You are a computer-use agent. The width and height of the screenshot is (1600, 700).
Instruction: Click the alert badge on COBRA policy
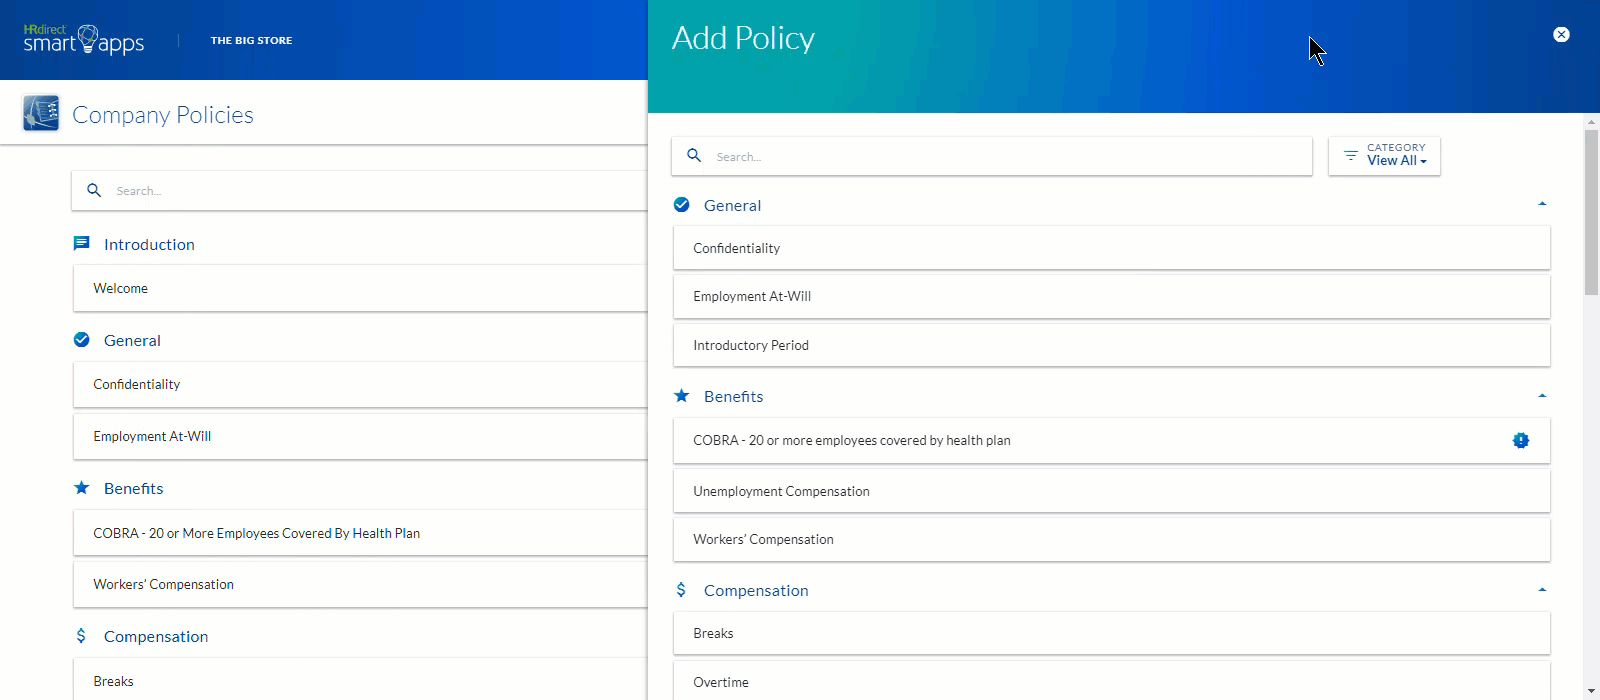click(x=1521, y=440)
